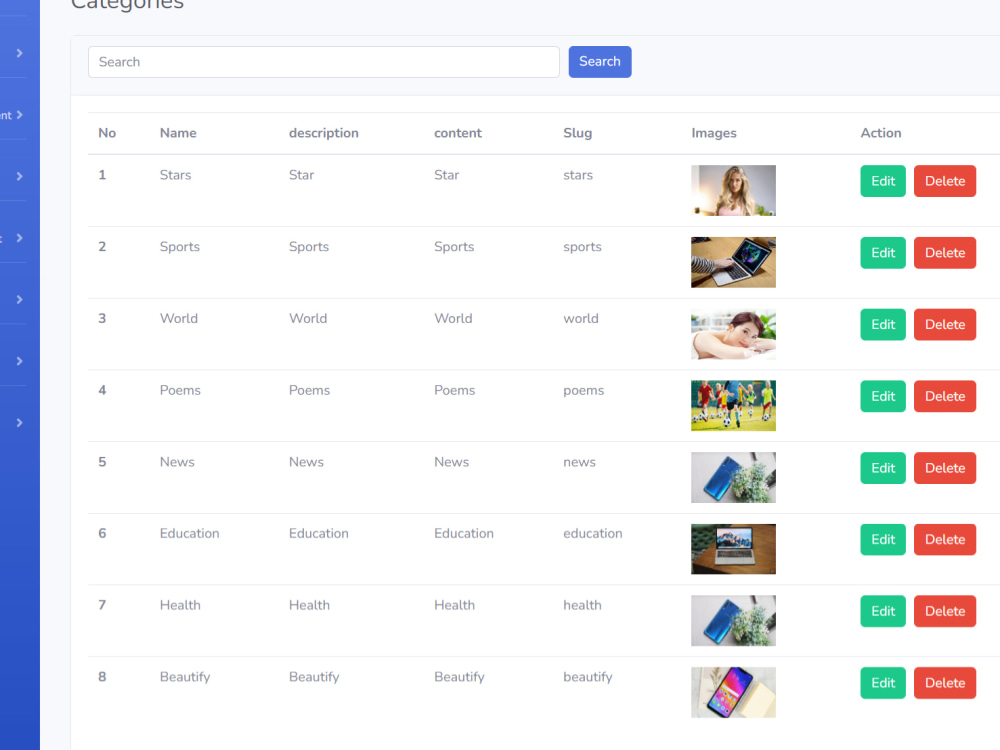The height and width of the screenshot is (750, 1000).
Task: Select the 'beautify' slug cell
Action: [x=588, y=677]
